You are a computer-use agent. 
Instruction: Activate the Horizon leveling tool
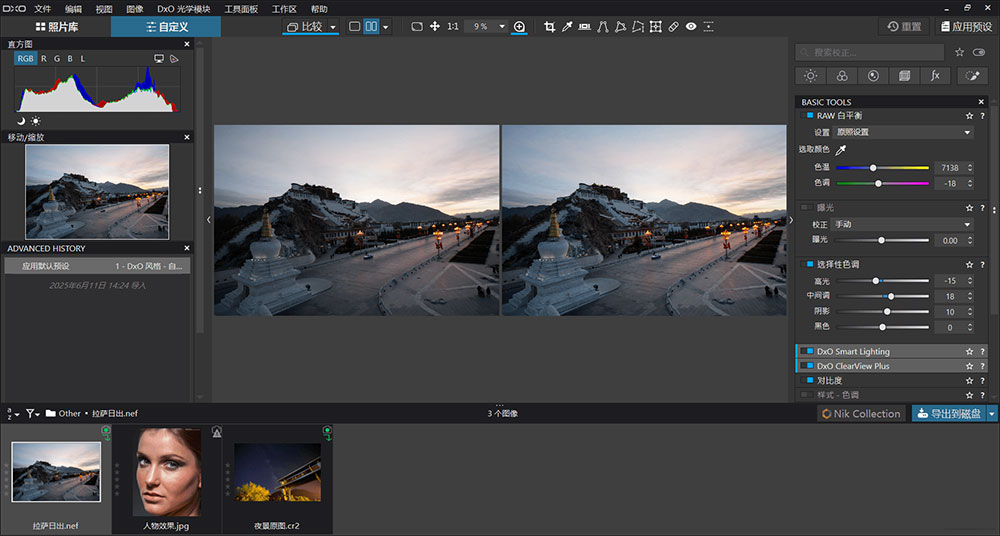point(584,27)
